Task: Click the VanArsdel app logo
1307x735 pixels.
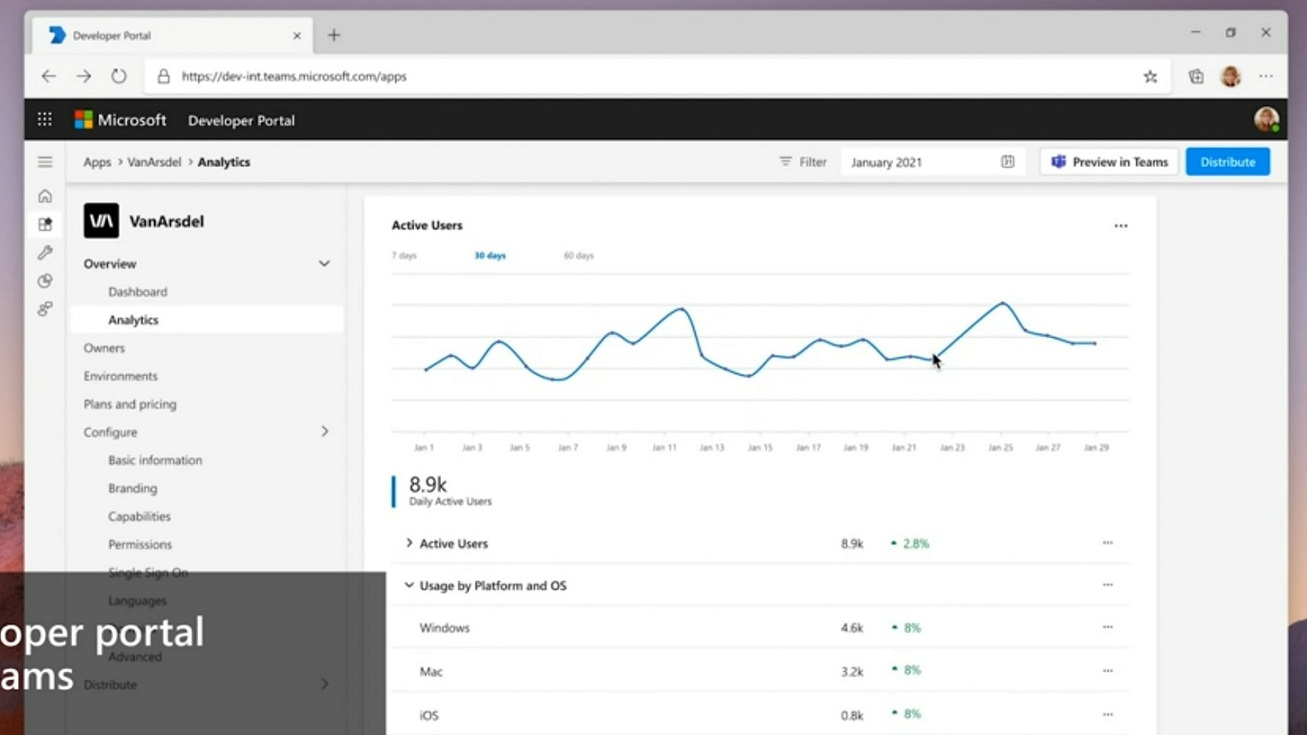Action: [x=101, y=221]
